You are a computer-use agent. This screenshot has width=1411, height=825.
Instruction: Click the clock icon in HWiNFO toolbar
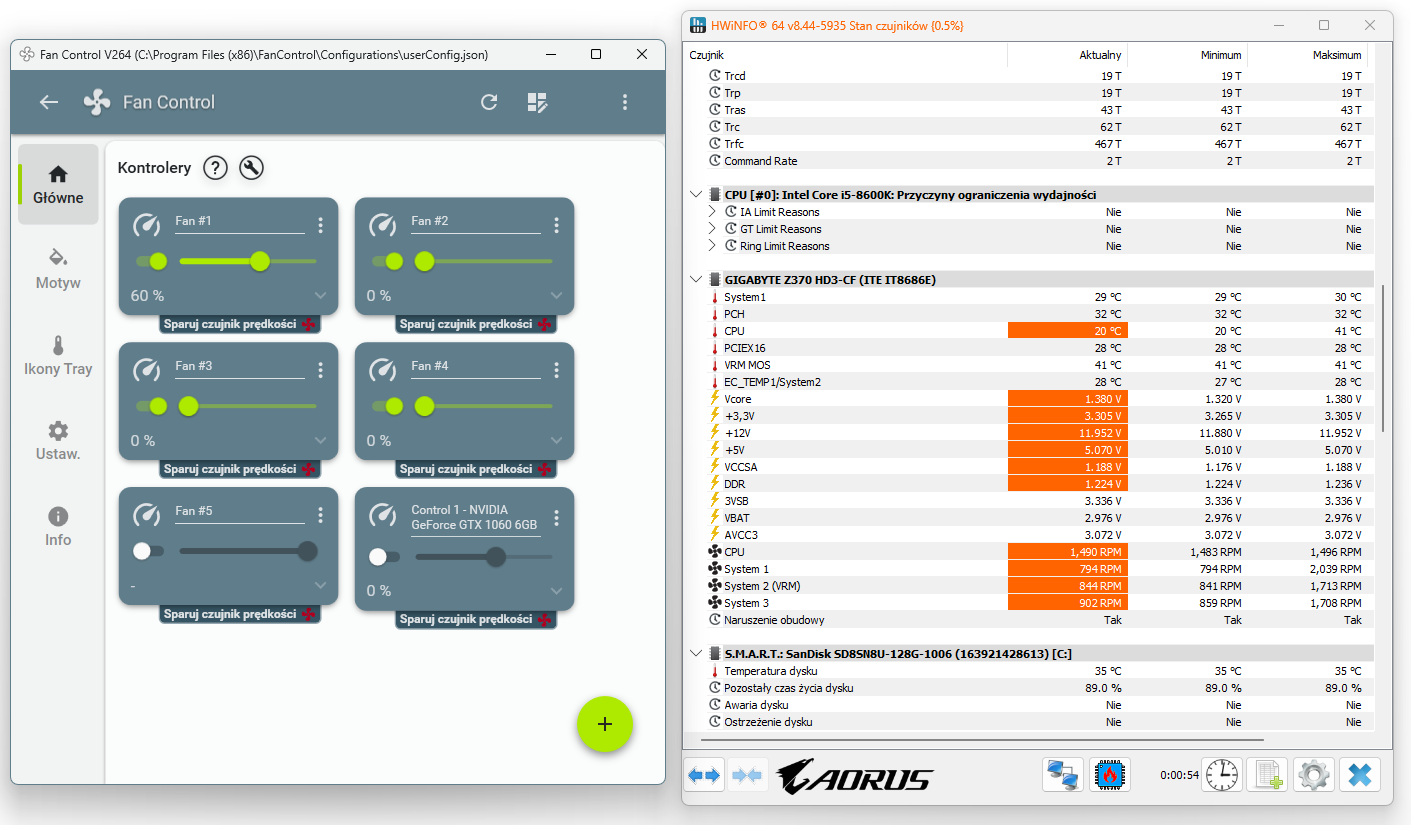click(x=1221, y=775)
